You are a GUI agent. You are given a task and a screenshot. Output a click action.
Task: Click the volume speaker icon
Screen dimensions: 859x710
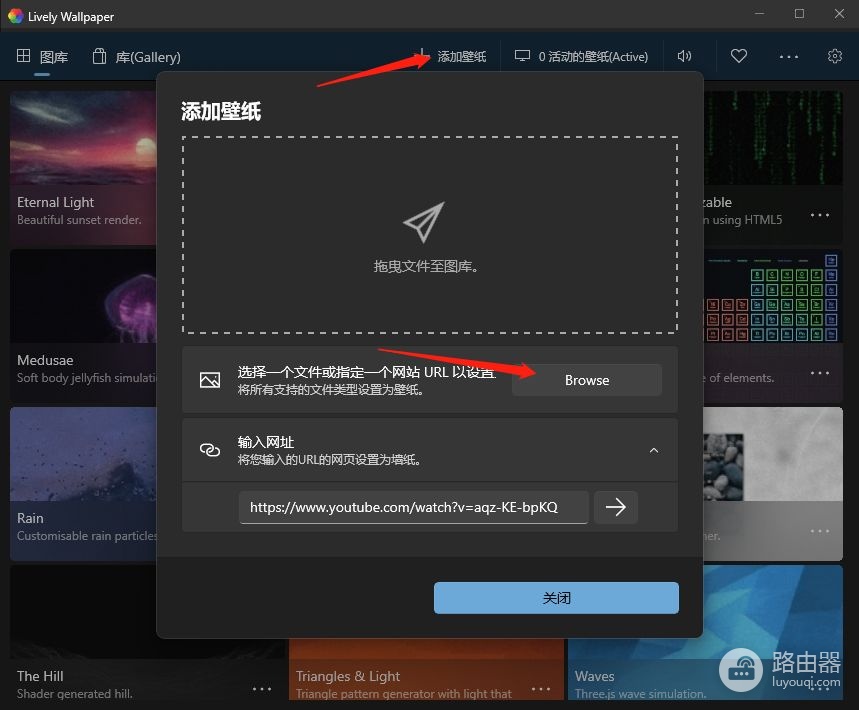[x=684, y=56]
